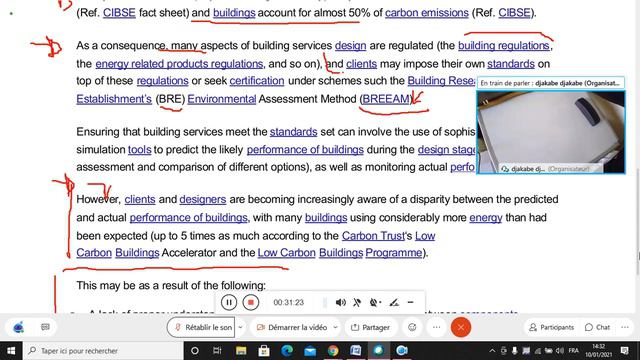Open the notification center icon
The image size is (640, 360).
tap(624, 351)
